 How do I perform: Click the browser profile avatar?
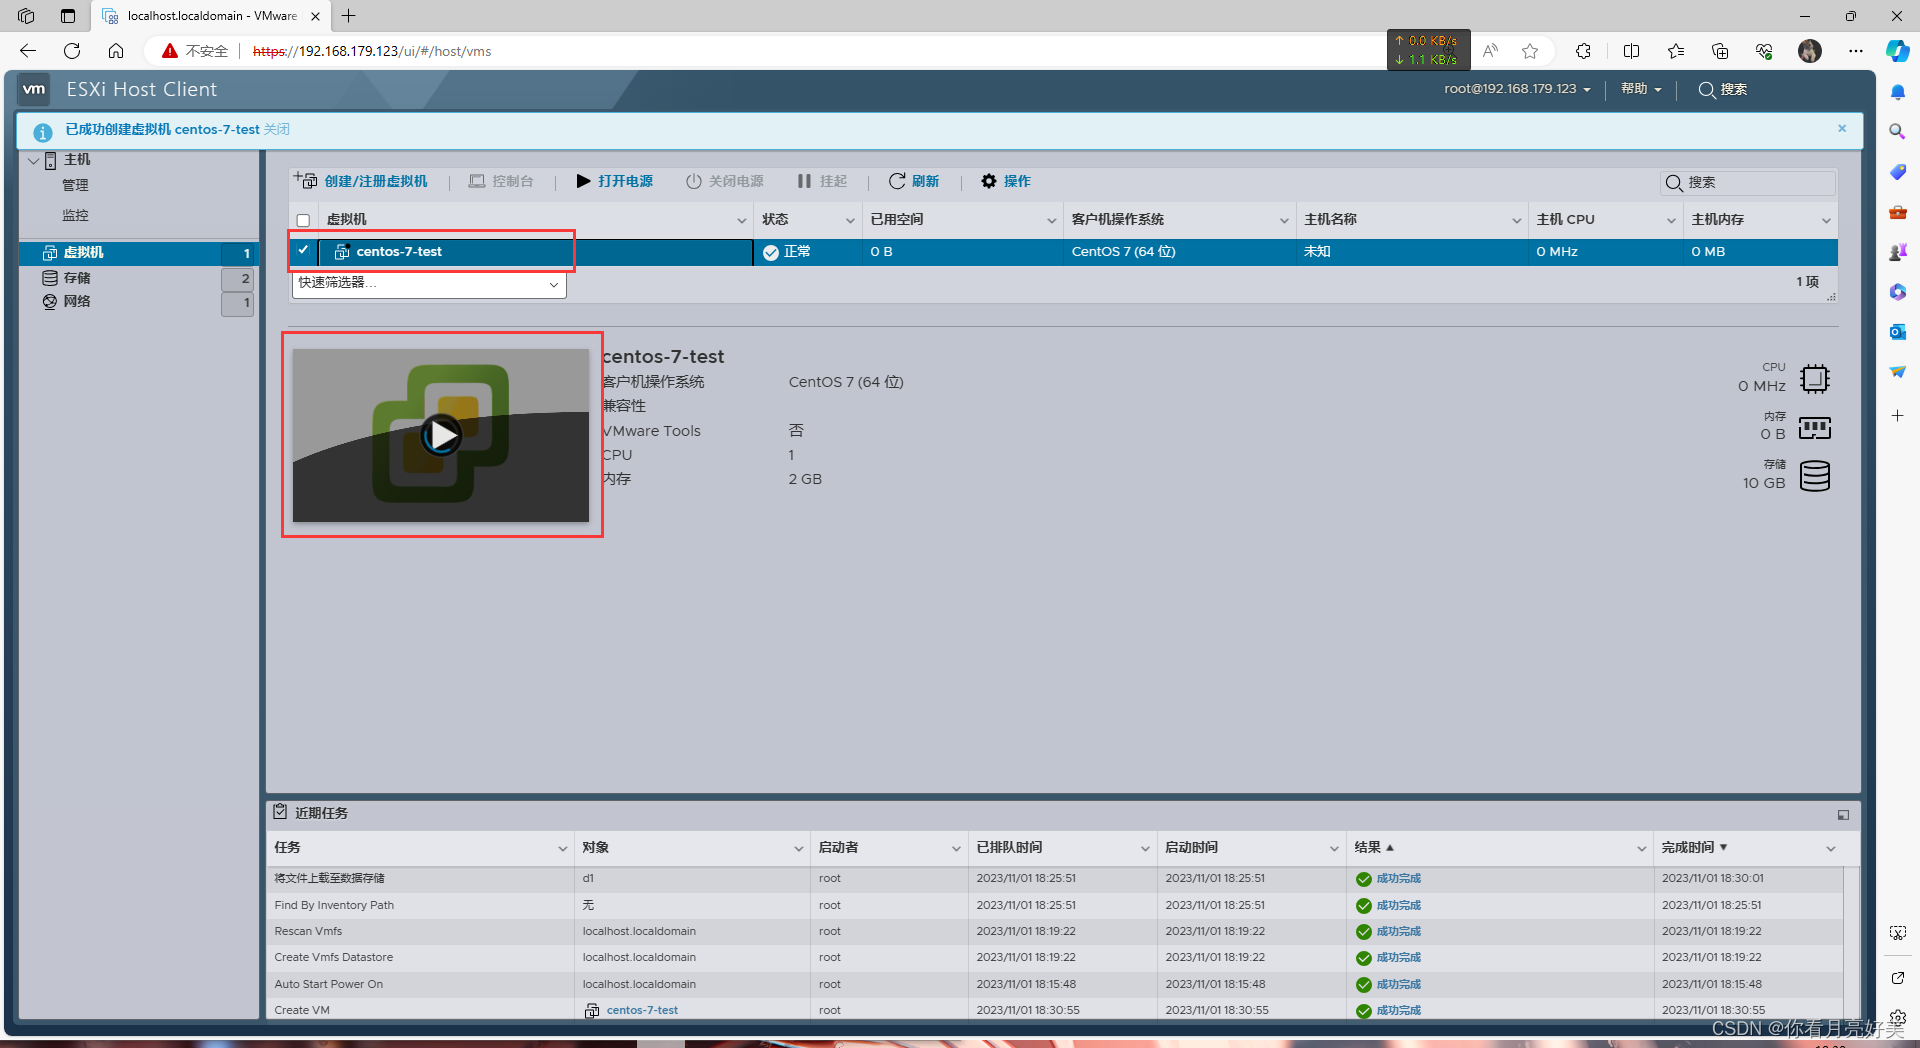(1810, 51)
